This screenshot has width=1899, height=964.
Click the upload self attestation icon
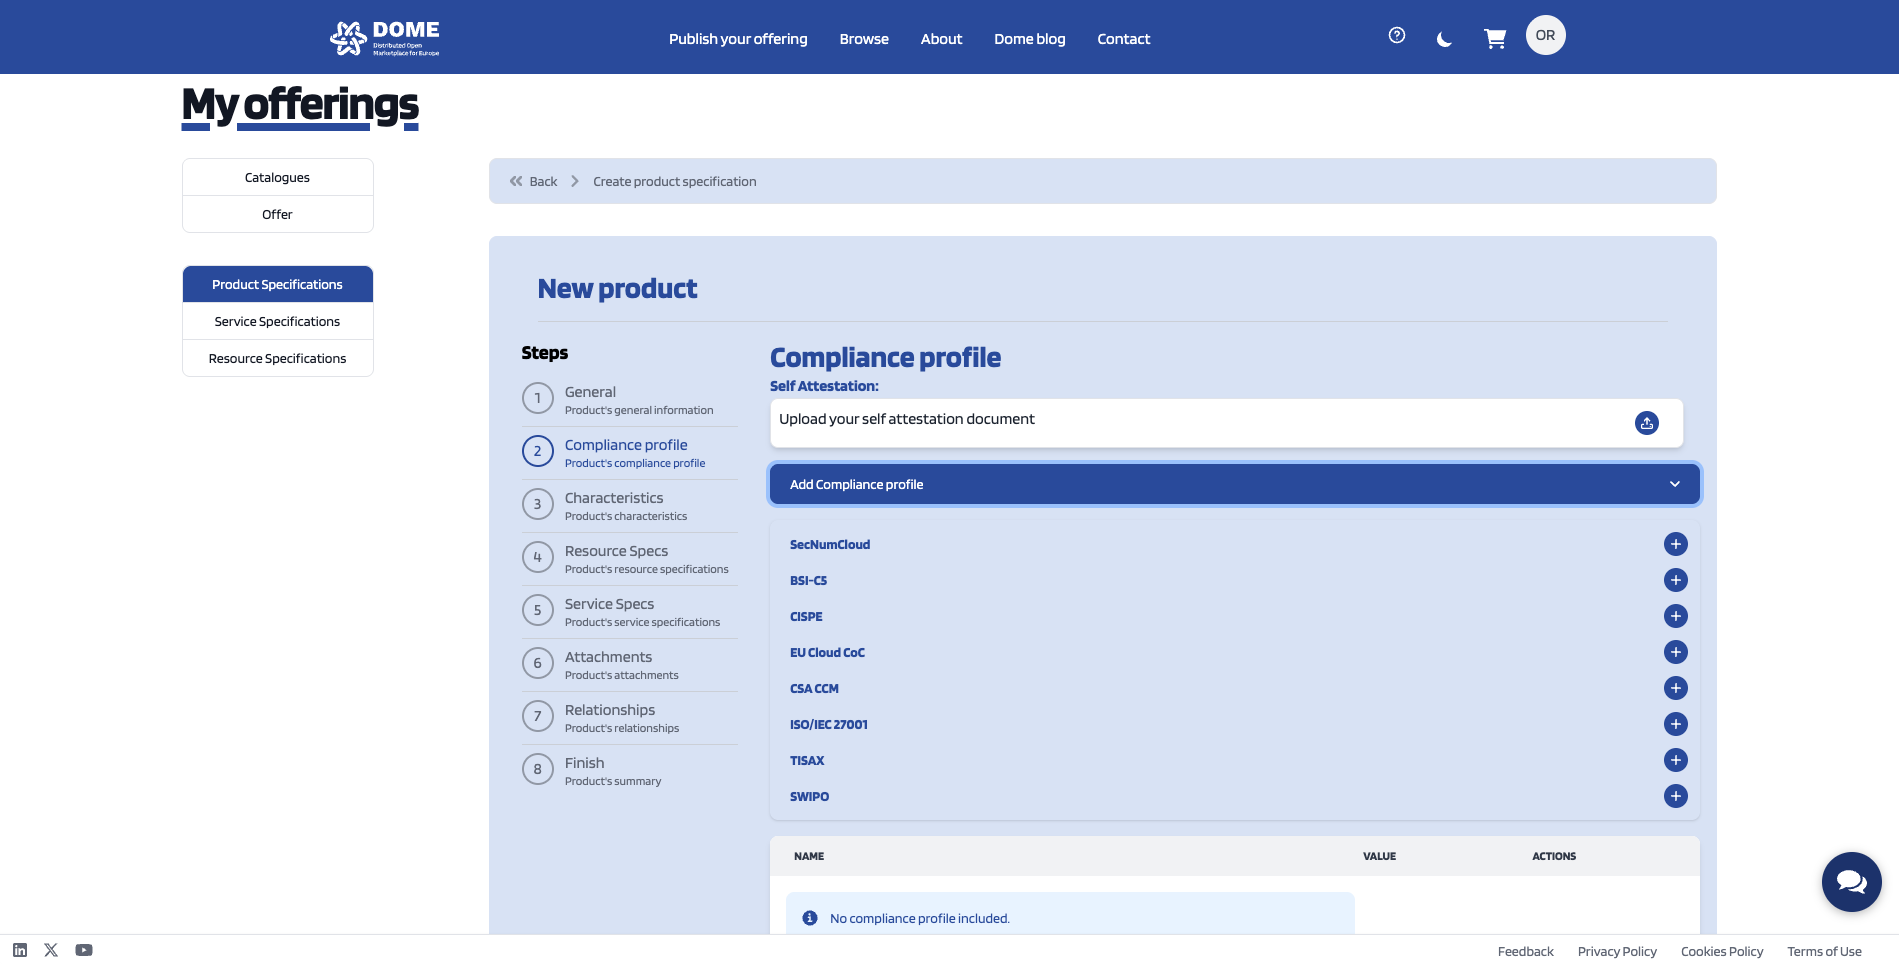point(1646,423)
